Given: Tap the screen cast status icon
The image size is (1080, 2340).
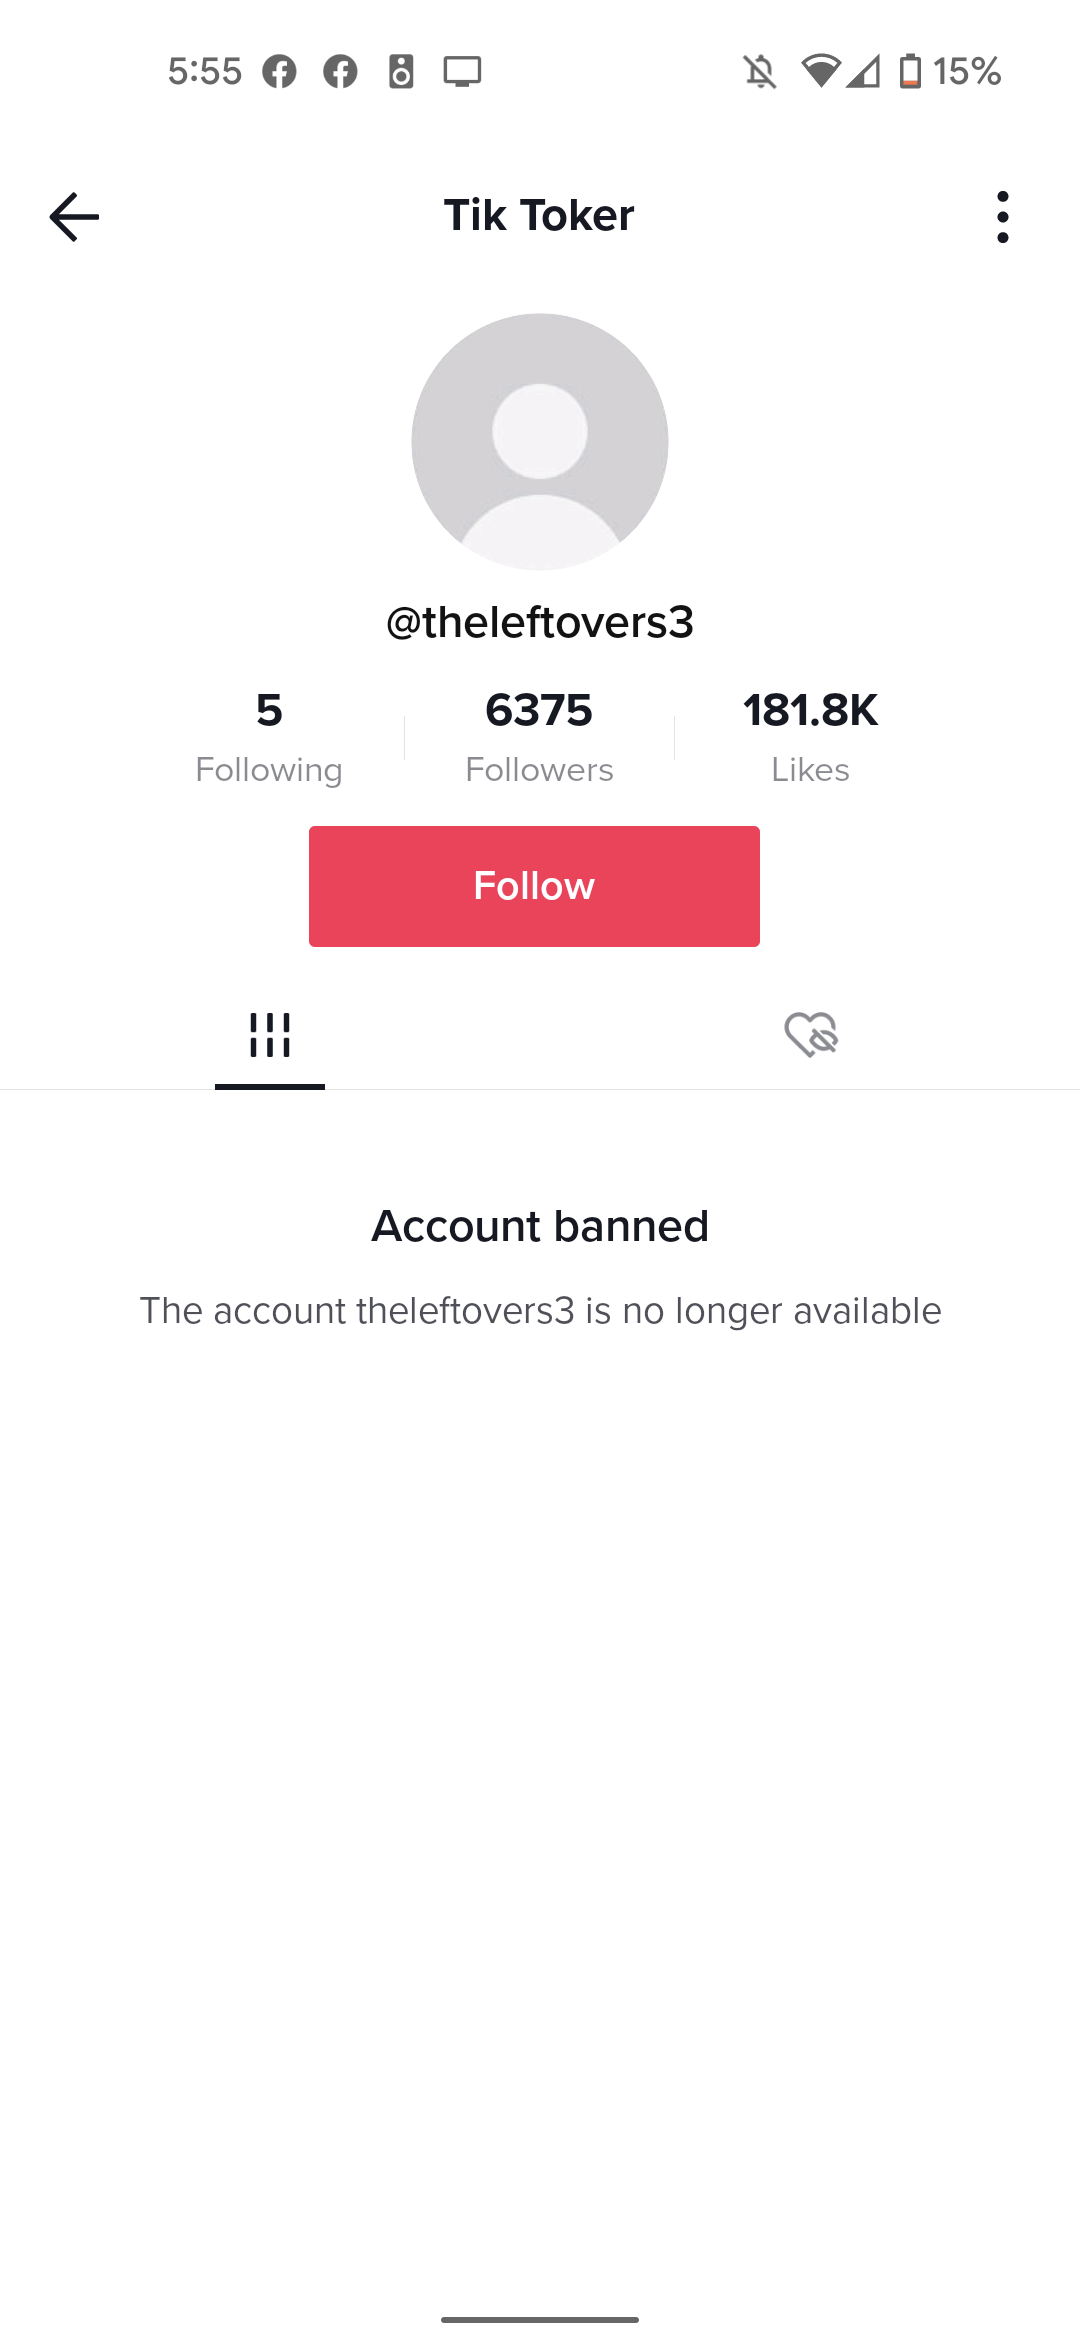Looking at the screenshot, I should coord(463,72).
